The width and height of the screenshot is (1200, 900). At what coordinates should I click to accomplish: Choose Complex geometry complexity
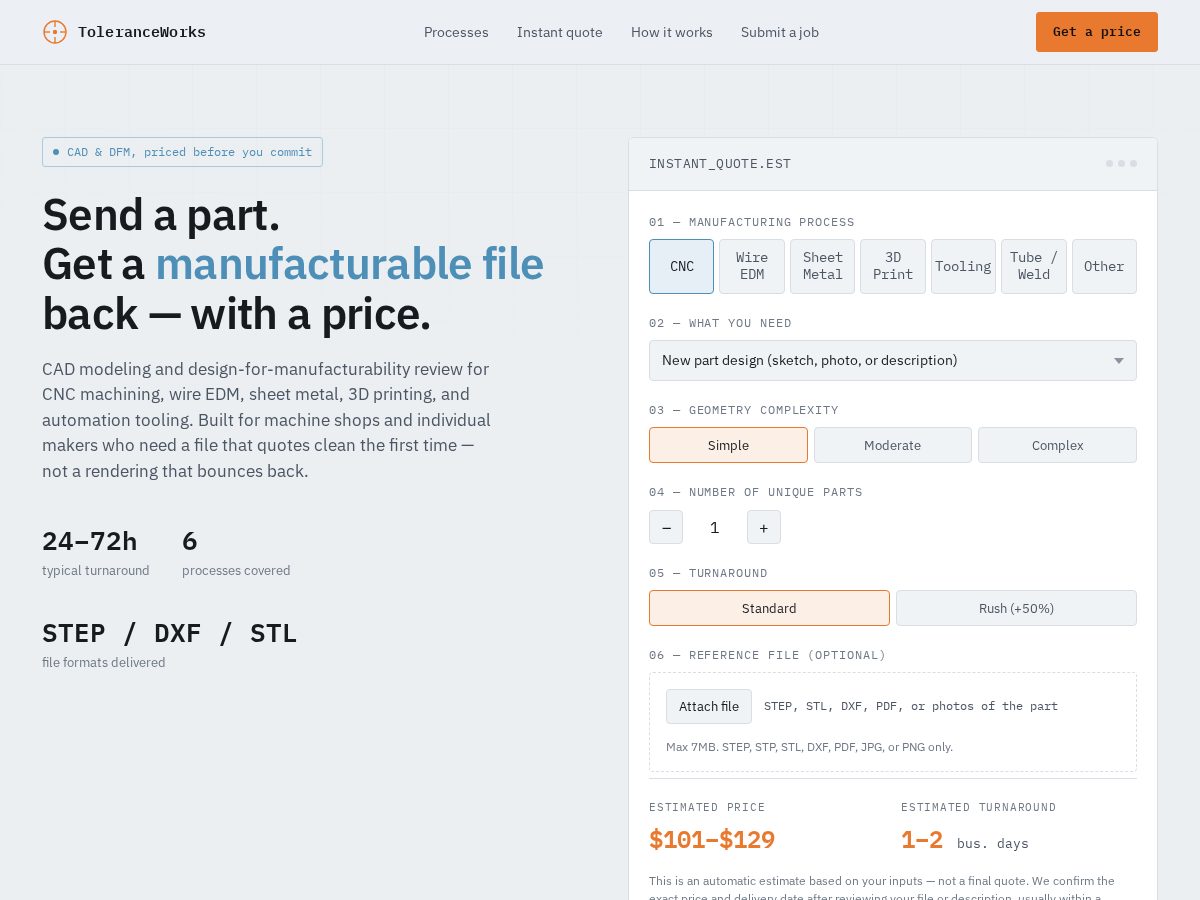[1057, 445]
